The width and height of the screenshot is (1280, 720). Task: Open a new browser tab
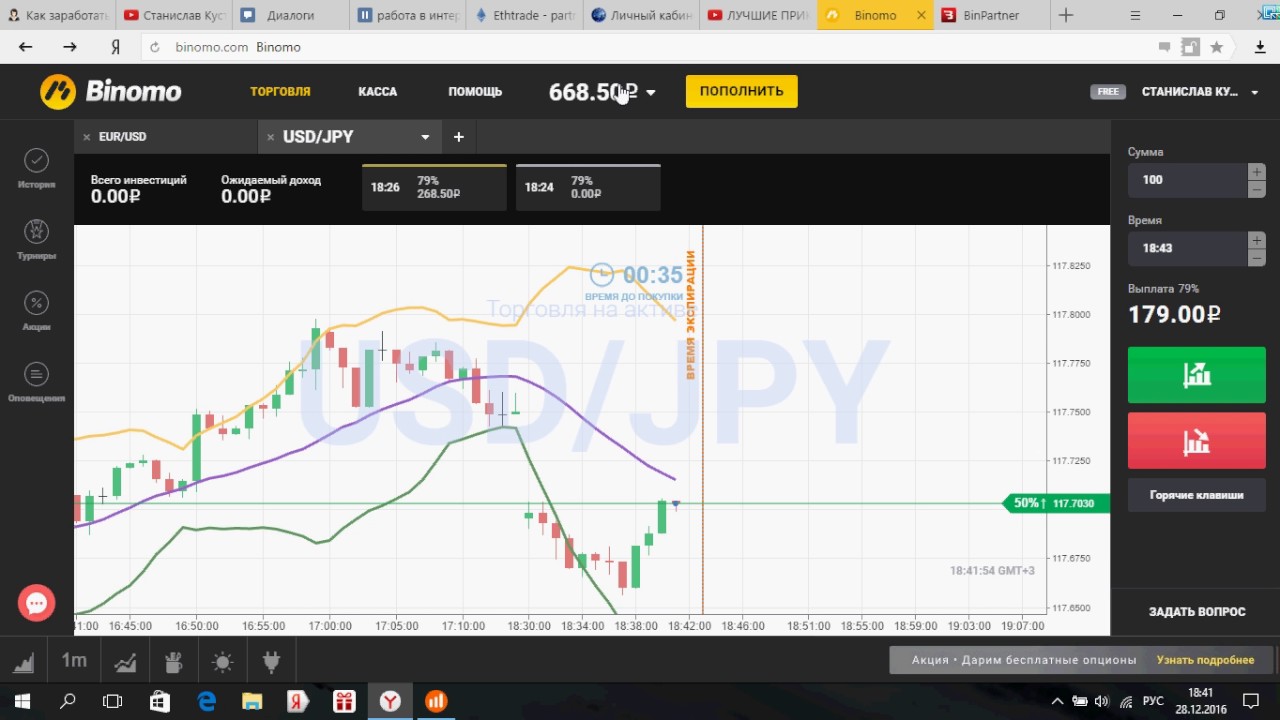click(1066, 15)
